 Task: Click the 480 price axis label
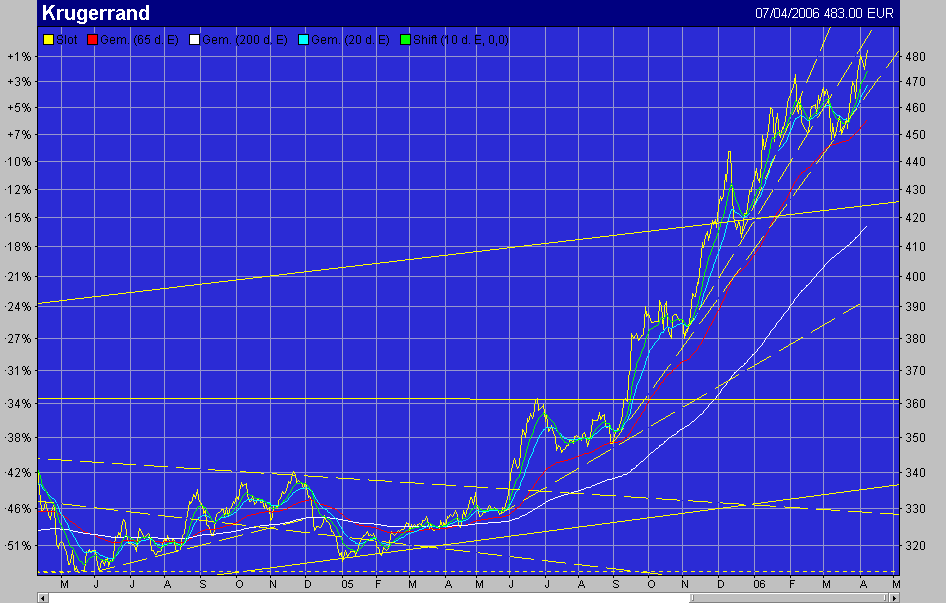(915, 57)
